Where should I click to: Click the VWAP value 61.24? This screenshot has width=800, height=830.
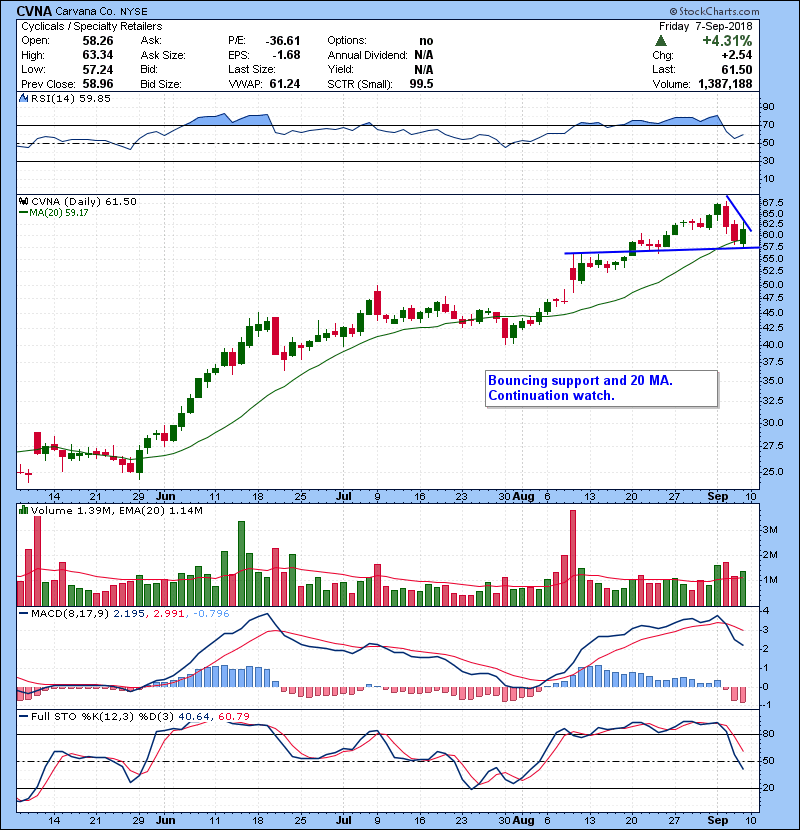point(285,84)
